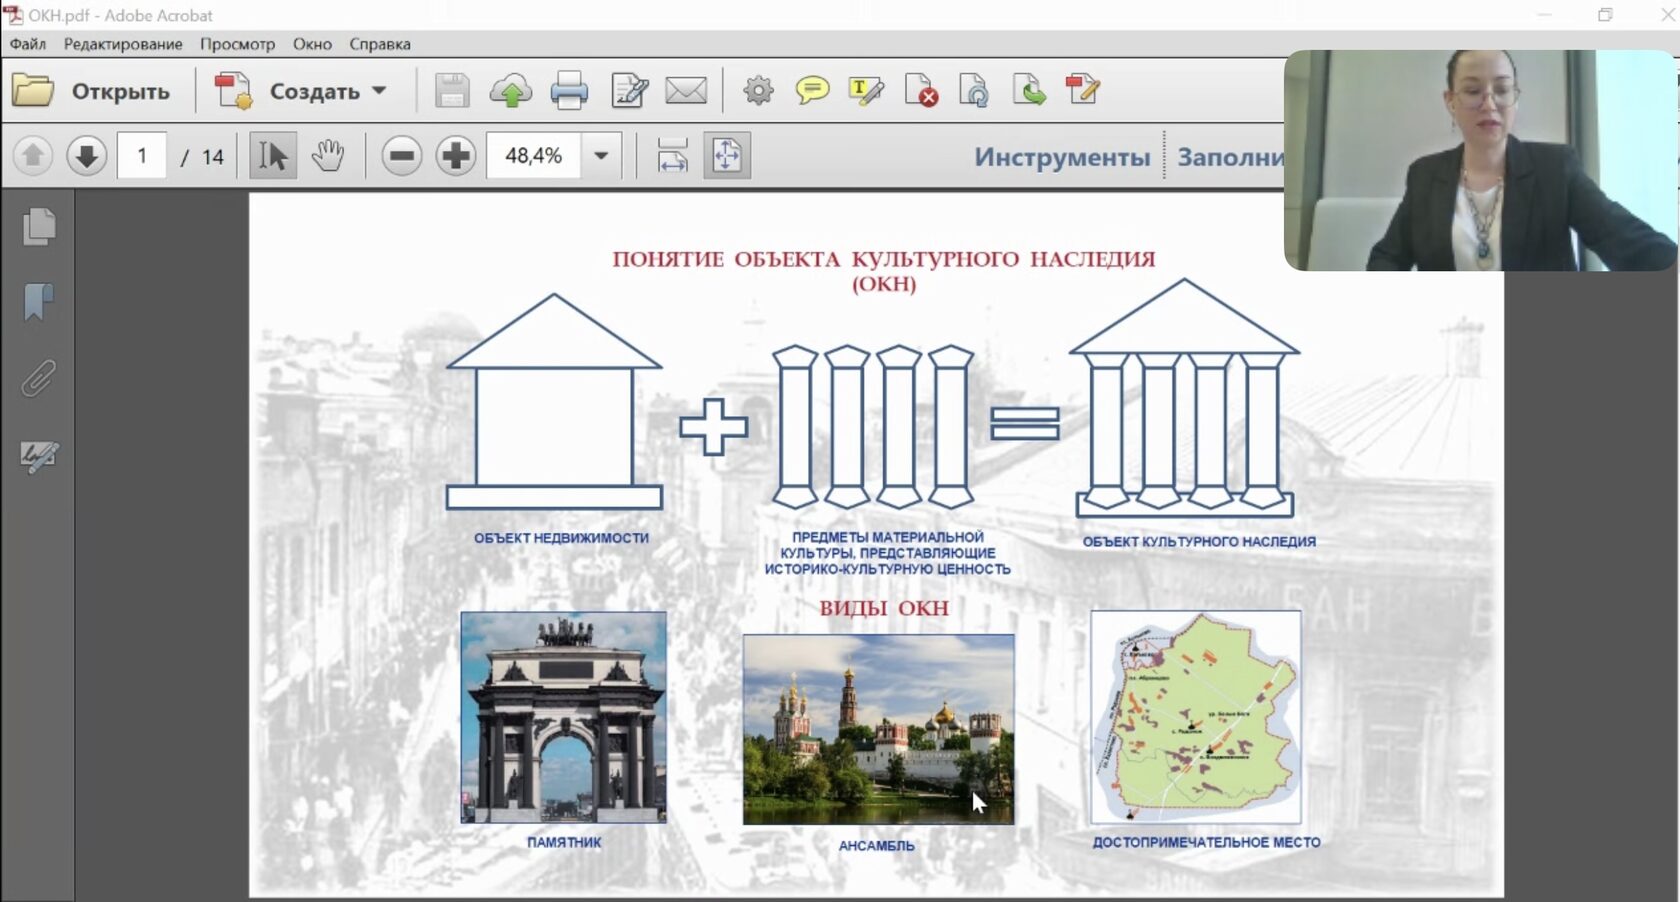Click the red PDF edit pencil icon
1680x902 pixels.
coord(1083,91)
